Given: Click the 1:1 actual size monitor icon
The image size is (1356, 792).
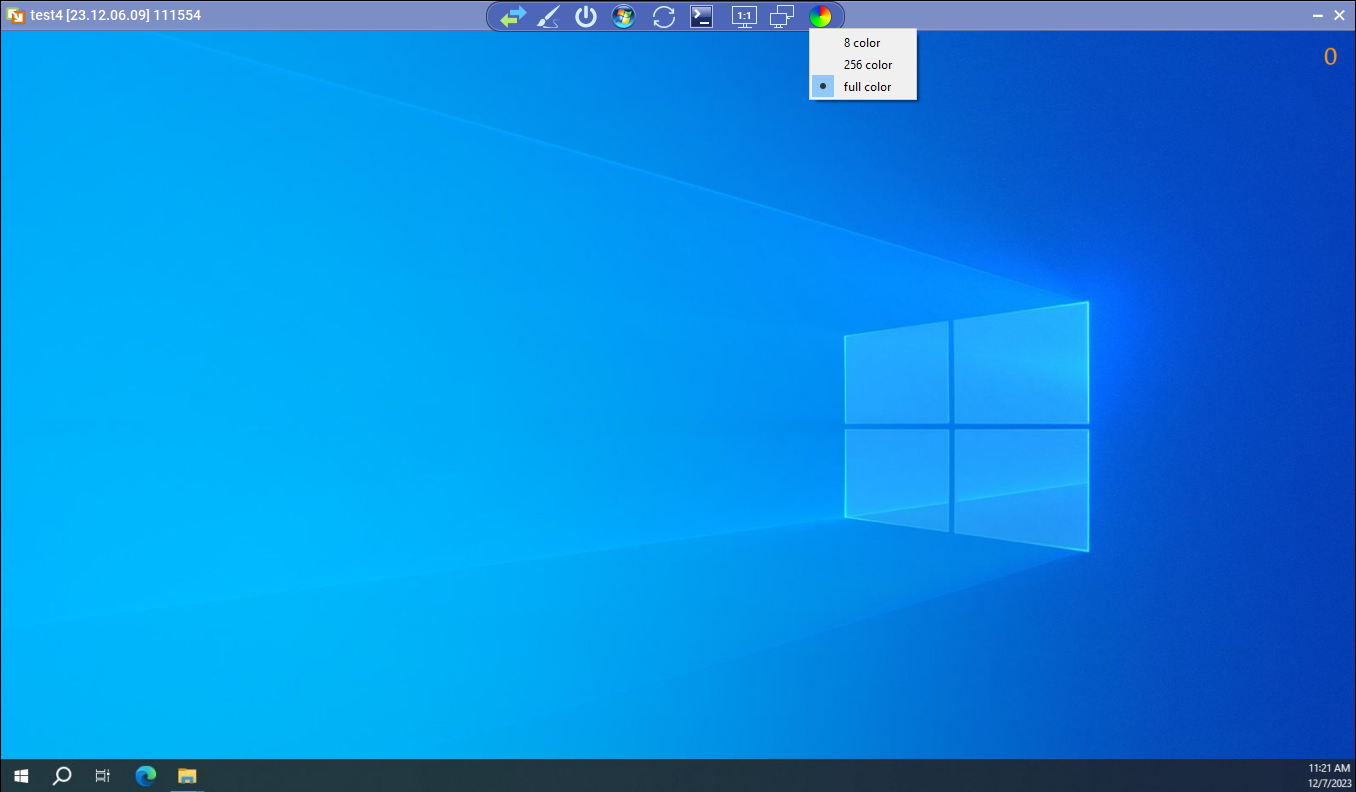Looking at the screenshot, I should point(744,16).
